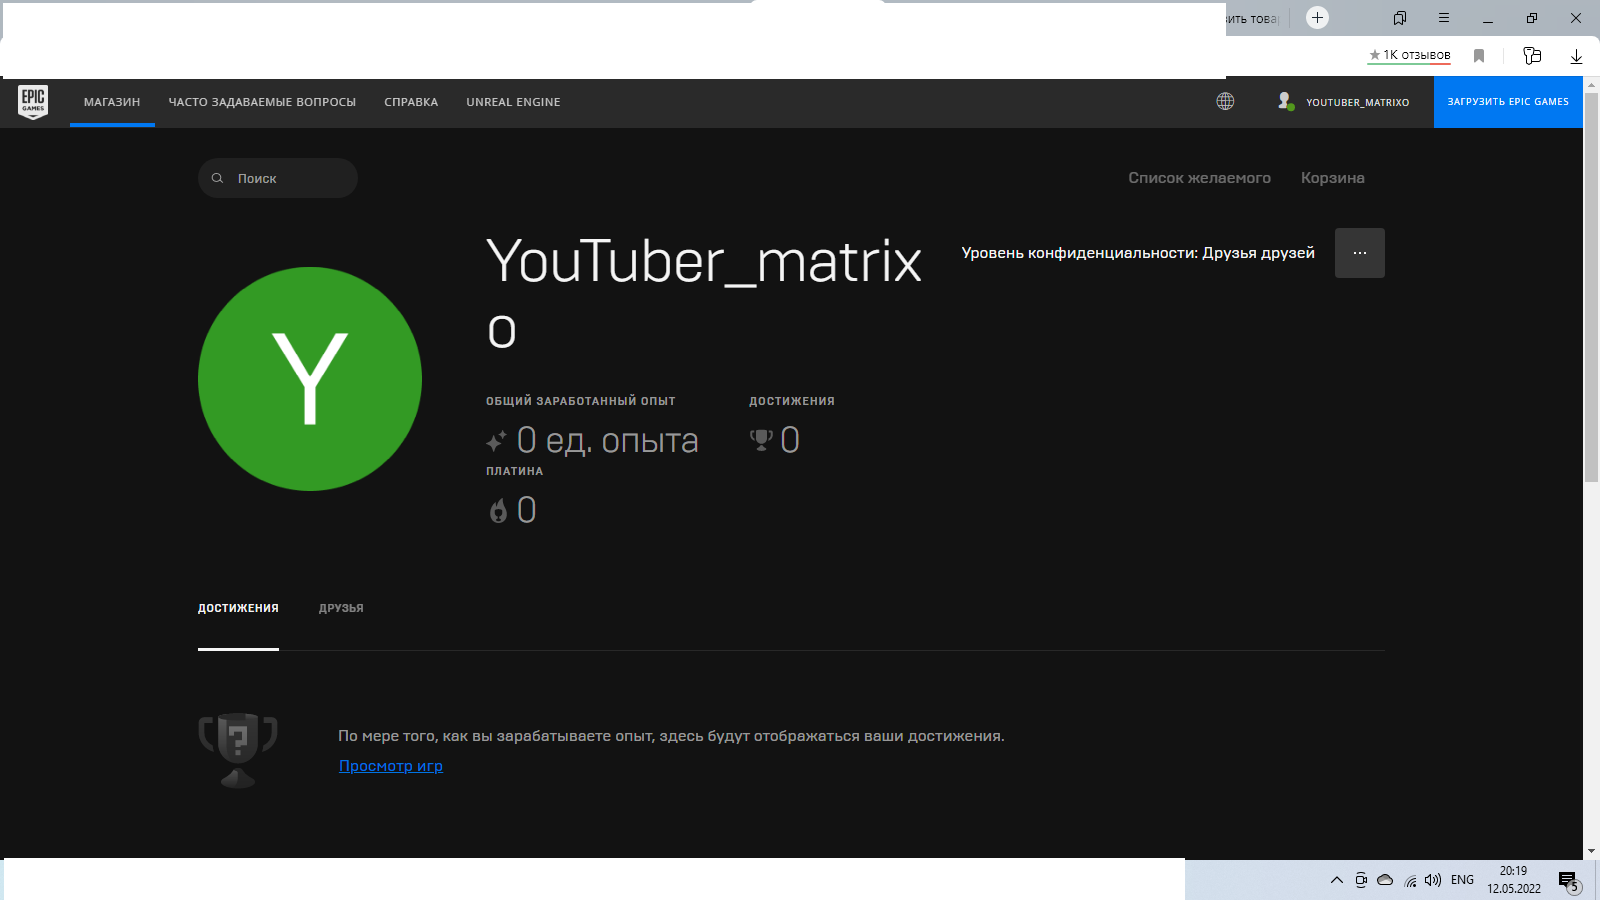
Task: Switch the ENG input language
Action: [1462, 880]
